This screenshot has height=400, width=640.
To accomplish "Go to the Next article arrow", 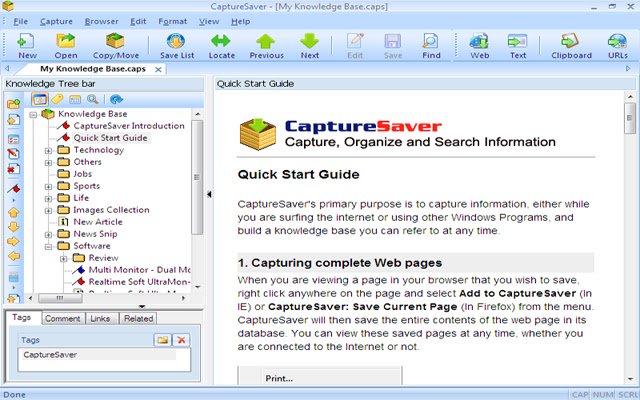I will pyautogui.click(x=309, y=41).
